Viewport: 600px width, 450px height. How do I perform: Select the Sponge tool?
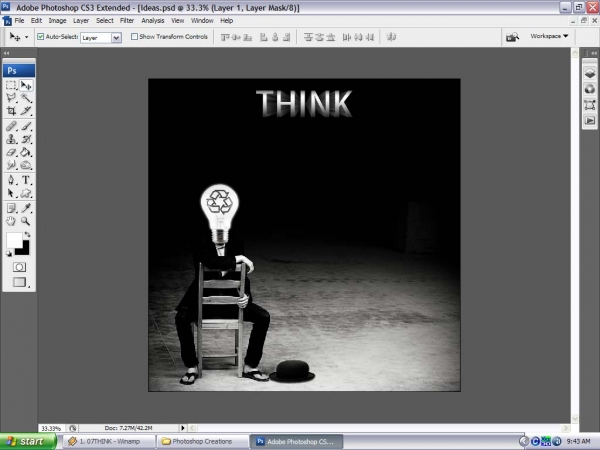click(26, 165)
